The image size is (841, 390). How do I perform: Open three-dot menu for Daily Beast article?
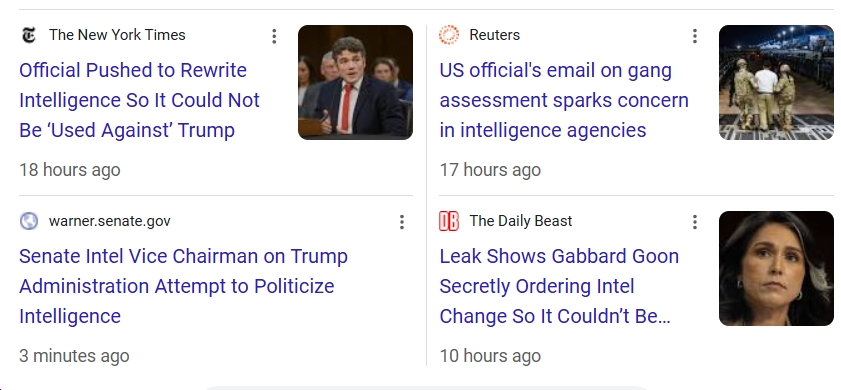pyautogui.click(x=695, y=222)
